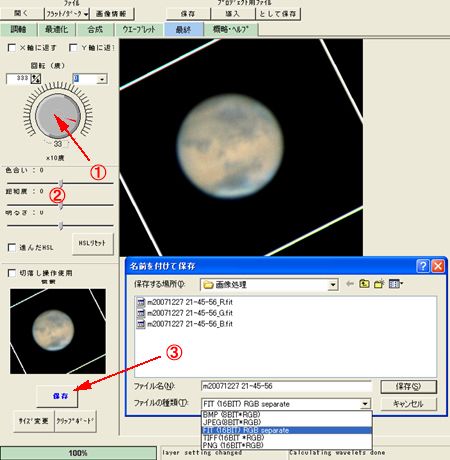Switch to 最適化 tab
The width and height of the screenshot is (450, 460).
(57, 29)
